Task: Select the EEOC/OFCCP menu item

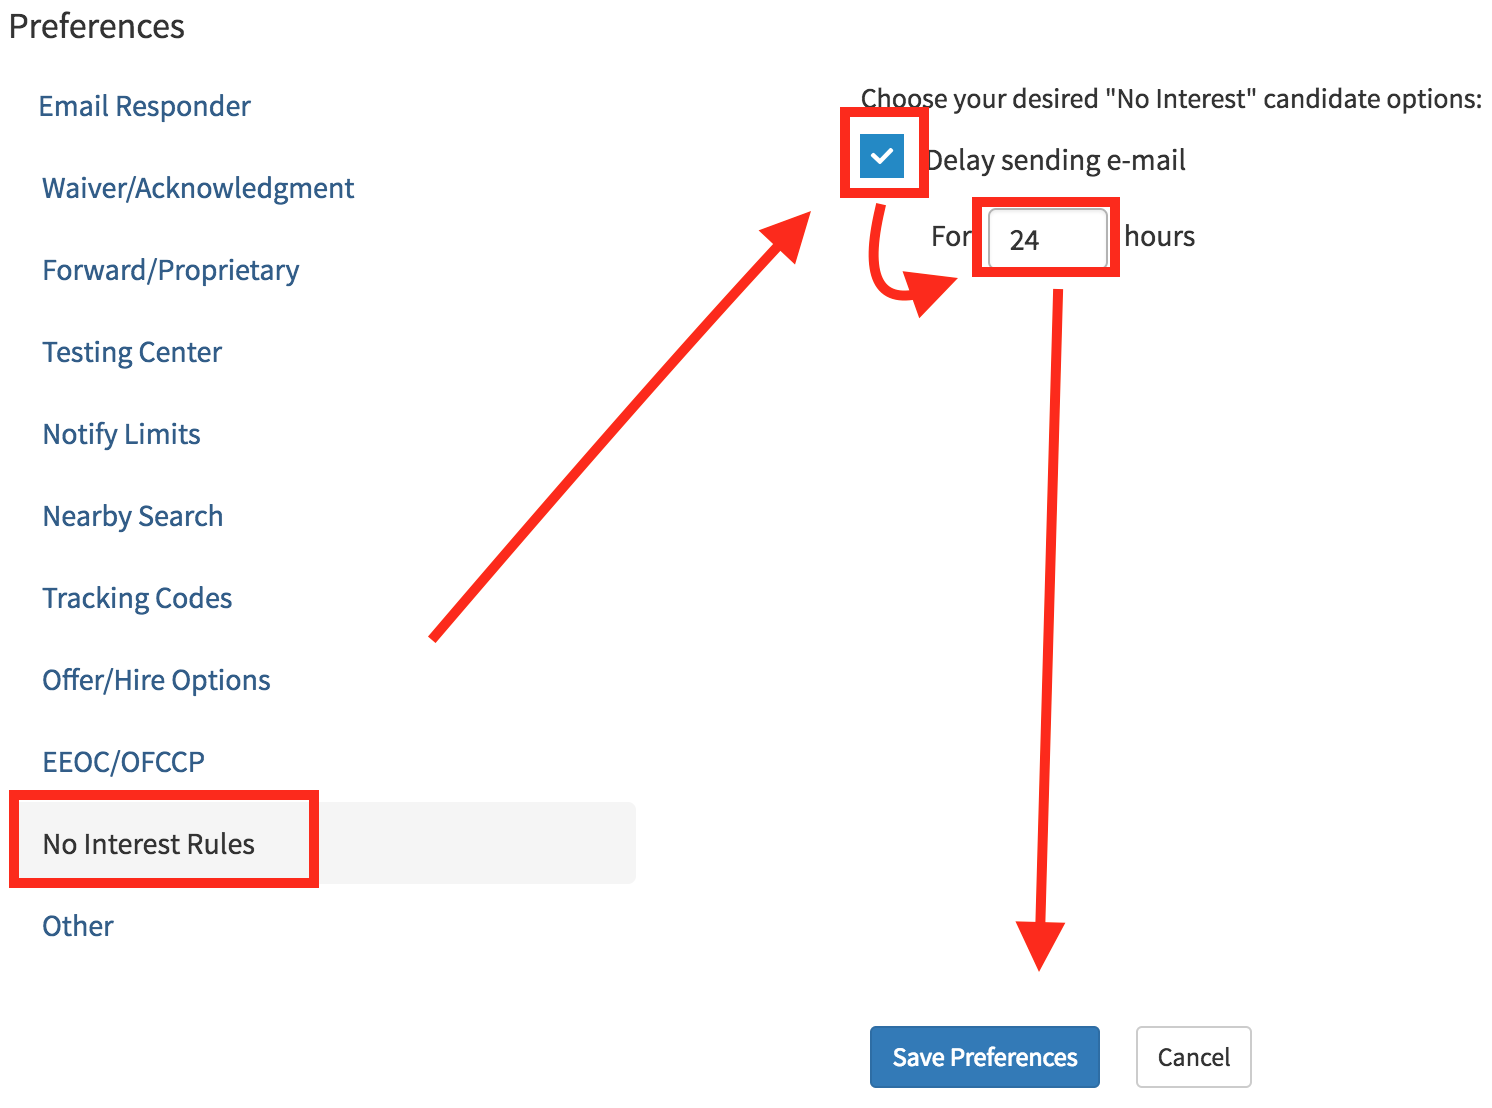Action: pyautogui.click(x=124, y=762)
